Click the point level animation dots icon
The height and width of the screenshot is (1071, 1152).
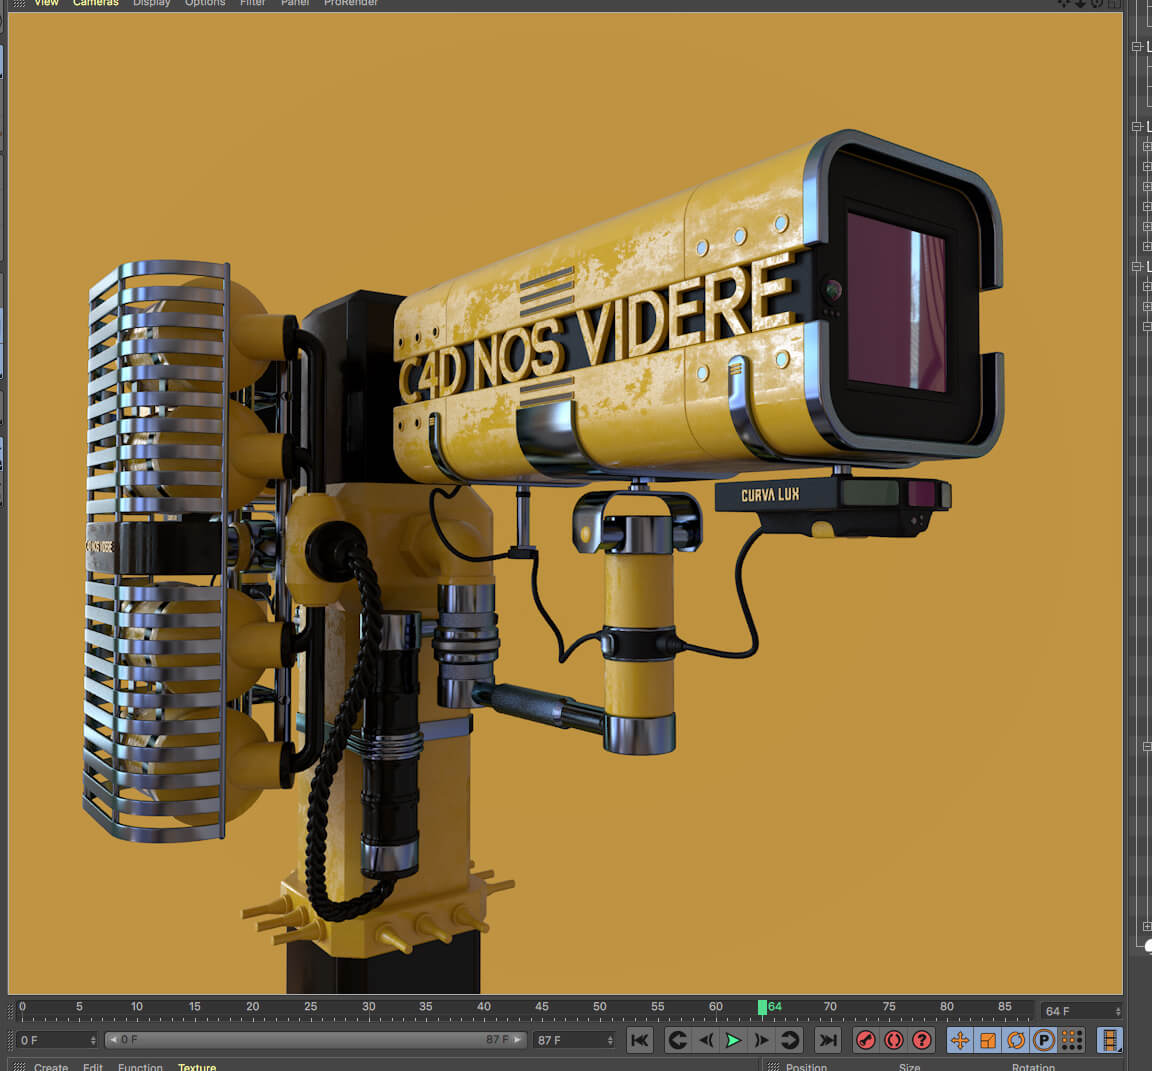pos(1072,1040)
